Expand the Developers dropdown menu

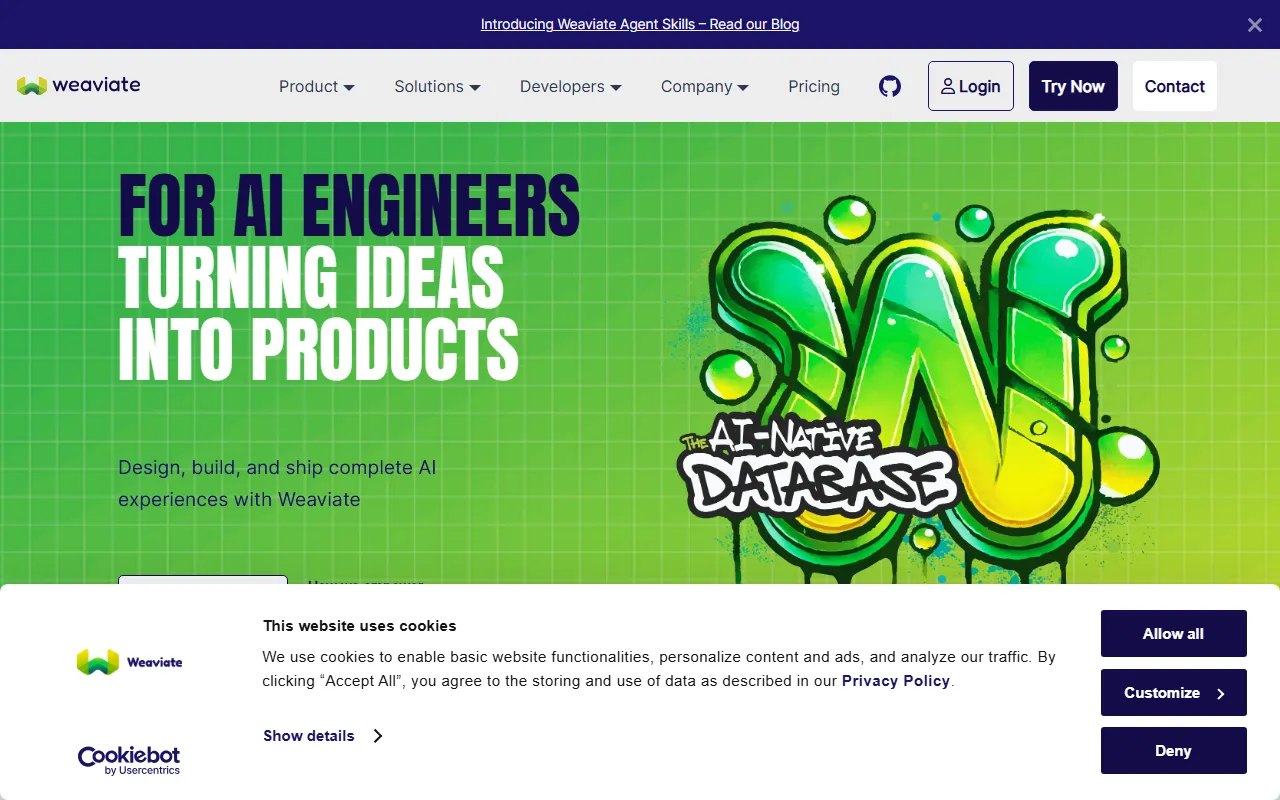tap(570, 86)
